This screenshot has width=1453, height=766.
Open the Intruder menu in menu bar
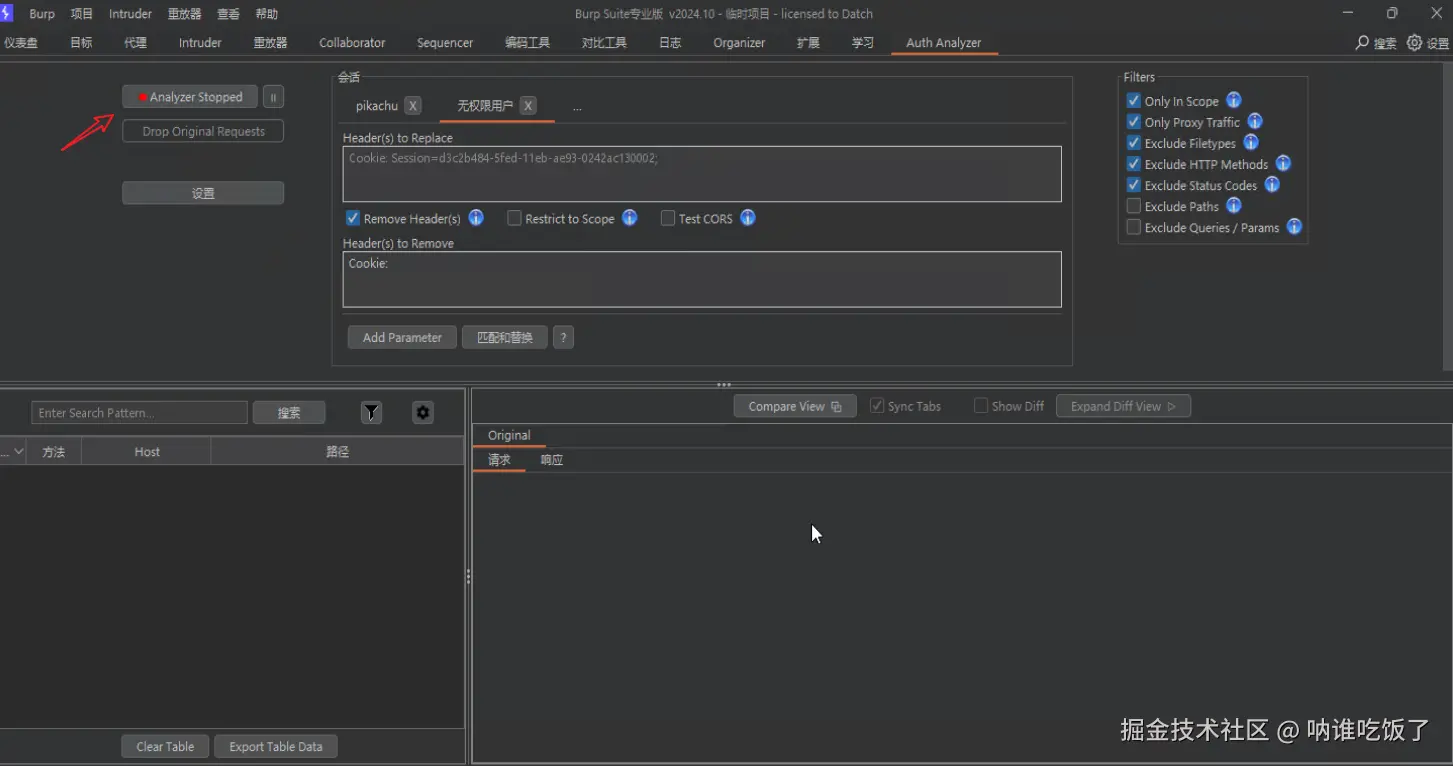tap(130, 14)
